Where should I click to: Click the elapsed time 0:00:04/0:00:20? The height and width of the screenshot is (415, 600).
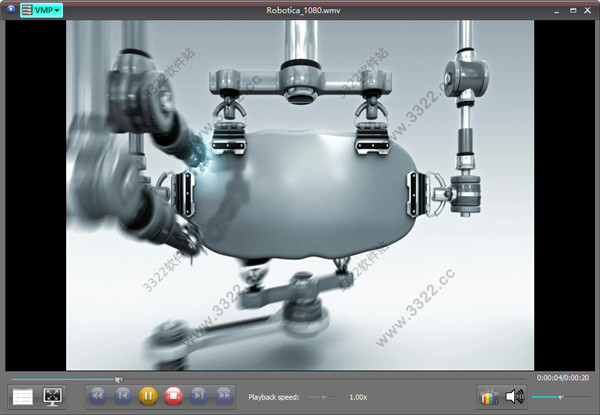click(562, 378)
